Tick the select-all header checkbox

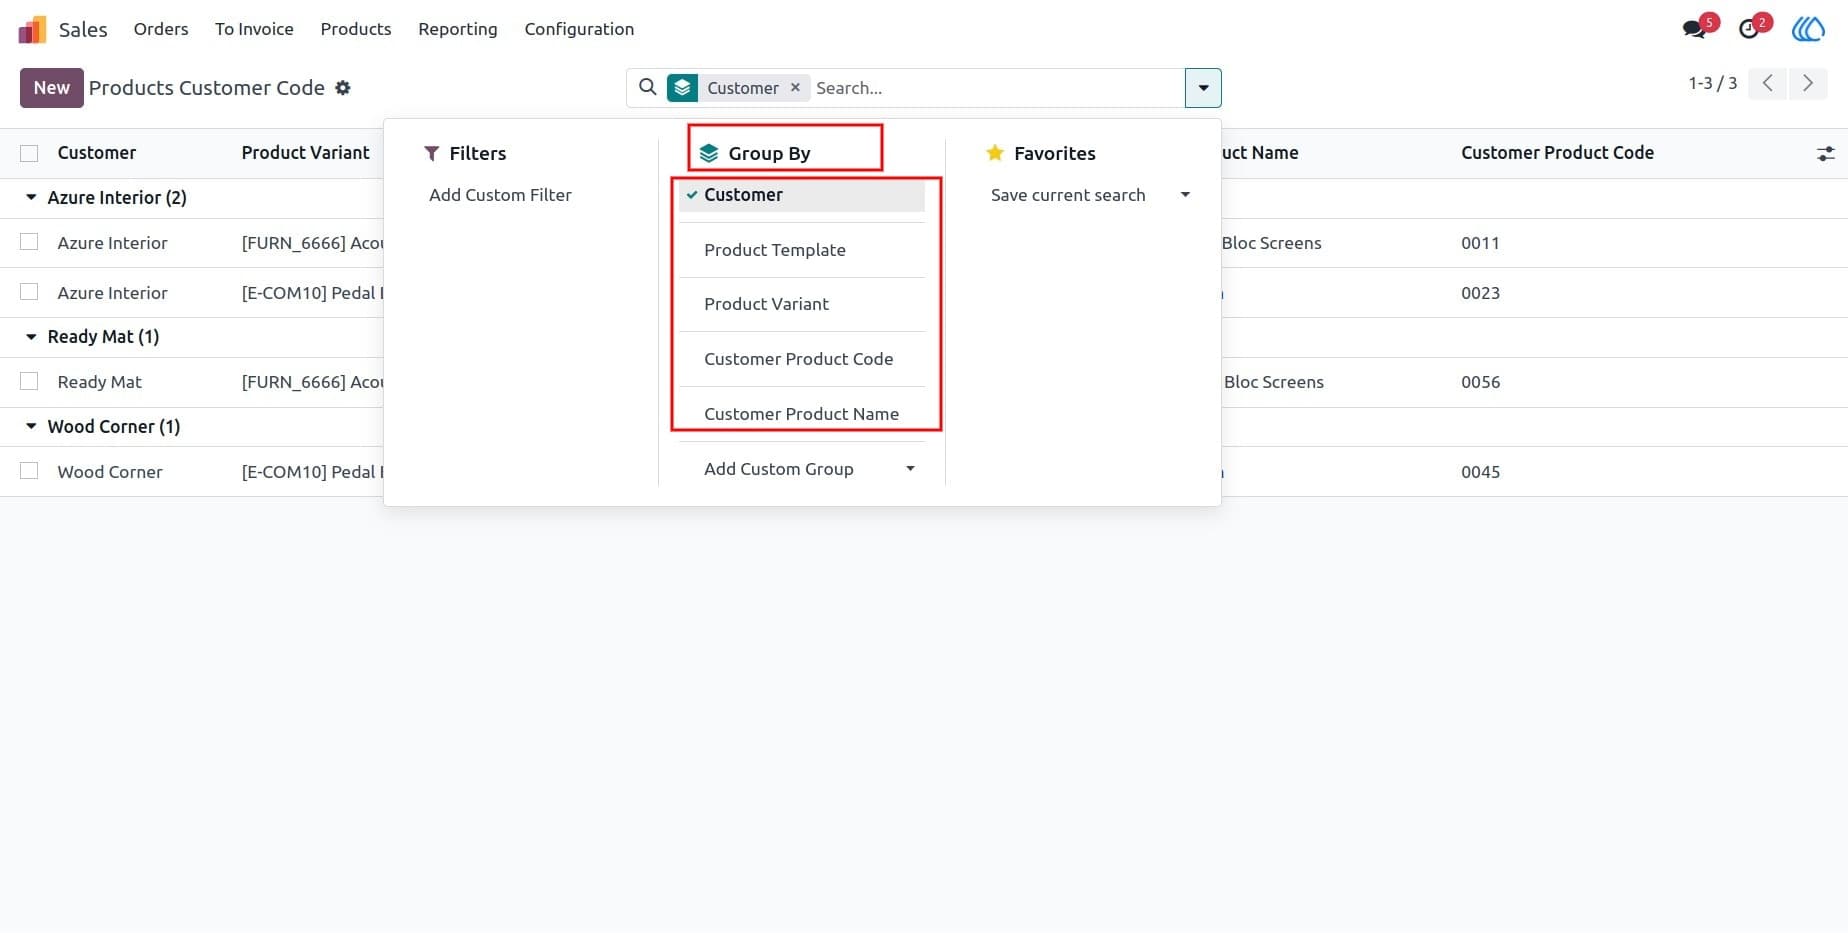pos(29,153)
